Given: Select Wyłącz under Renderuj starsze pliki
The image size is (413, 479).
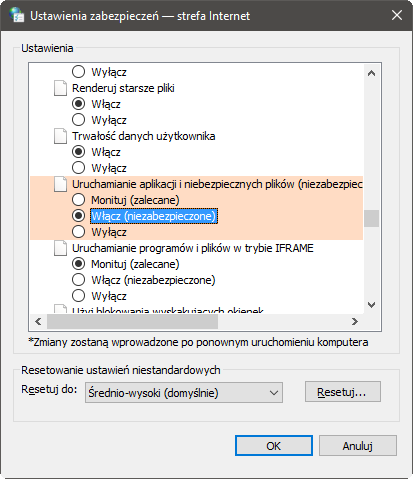Looking at the screenshot, I should [78, 120].
